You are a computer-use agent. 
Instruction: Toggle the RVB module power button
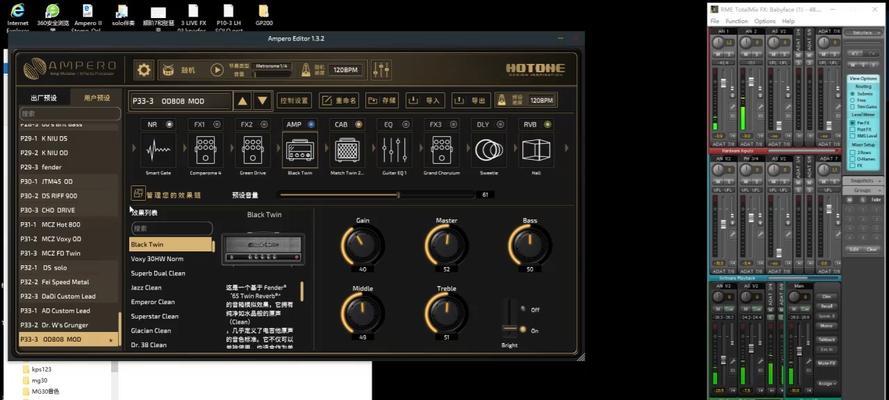(547, 124)
